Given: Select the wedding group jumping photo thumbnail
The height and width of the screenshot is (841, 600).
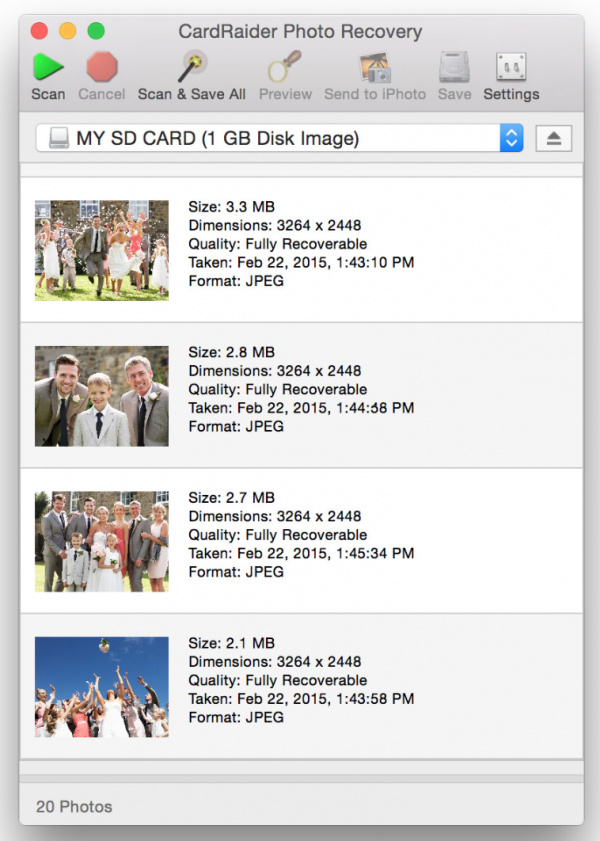Looking at the screenshot, I should (x=102, y=250).
